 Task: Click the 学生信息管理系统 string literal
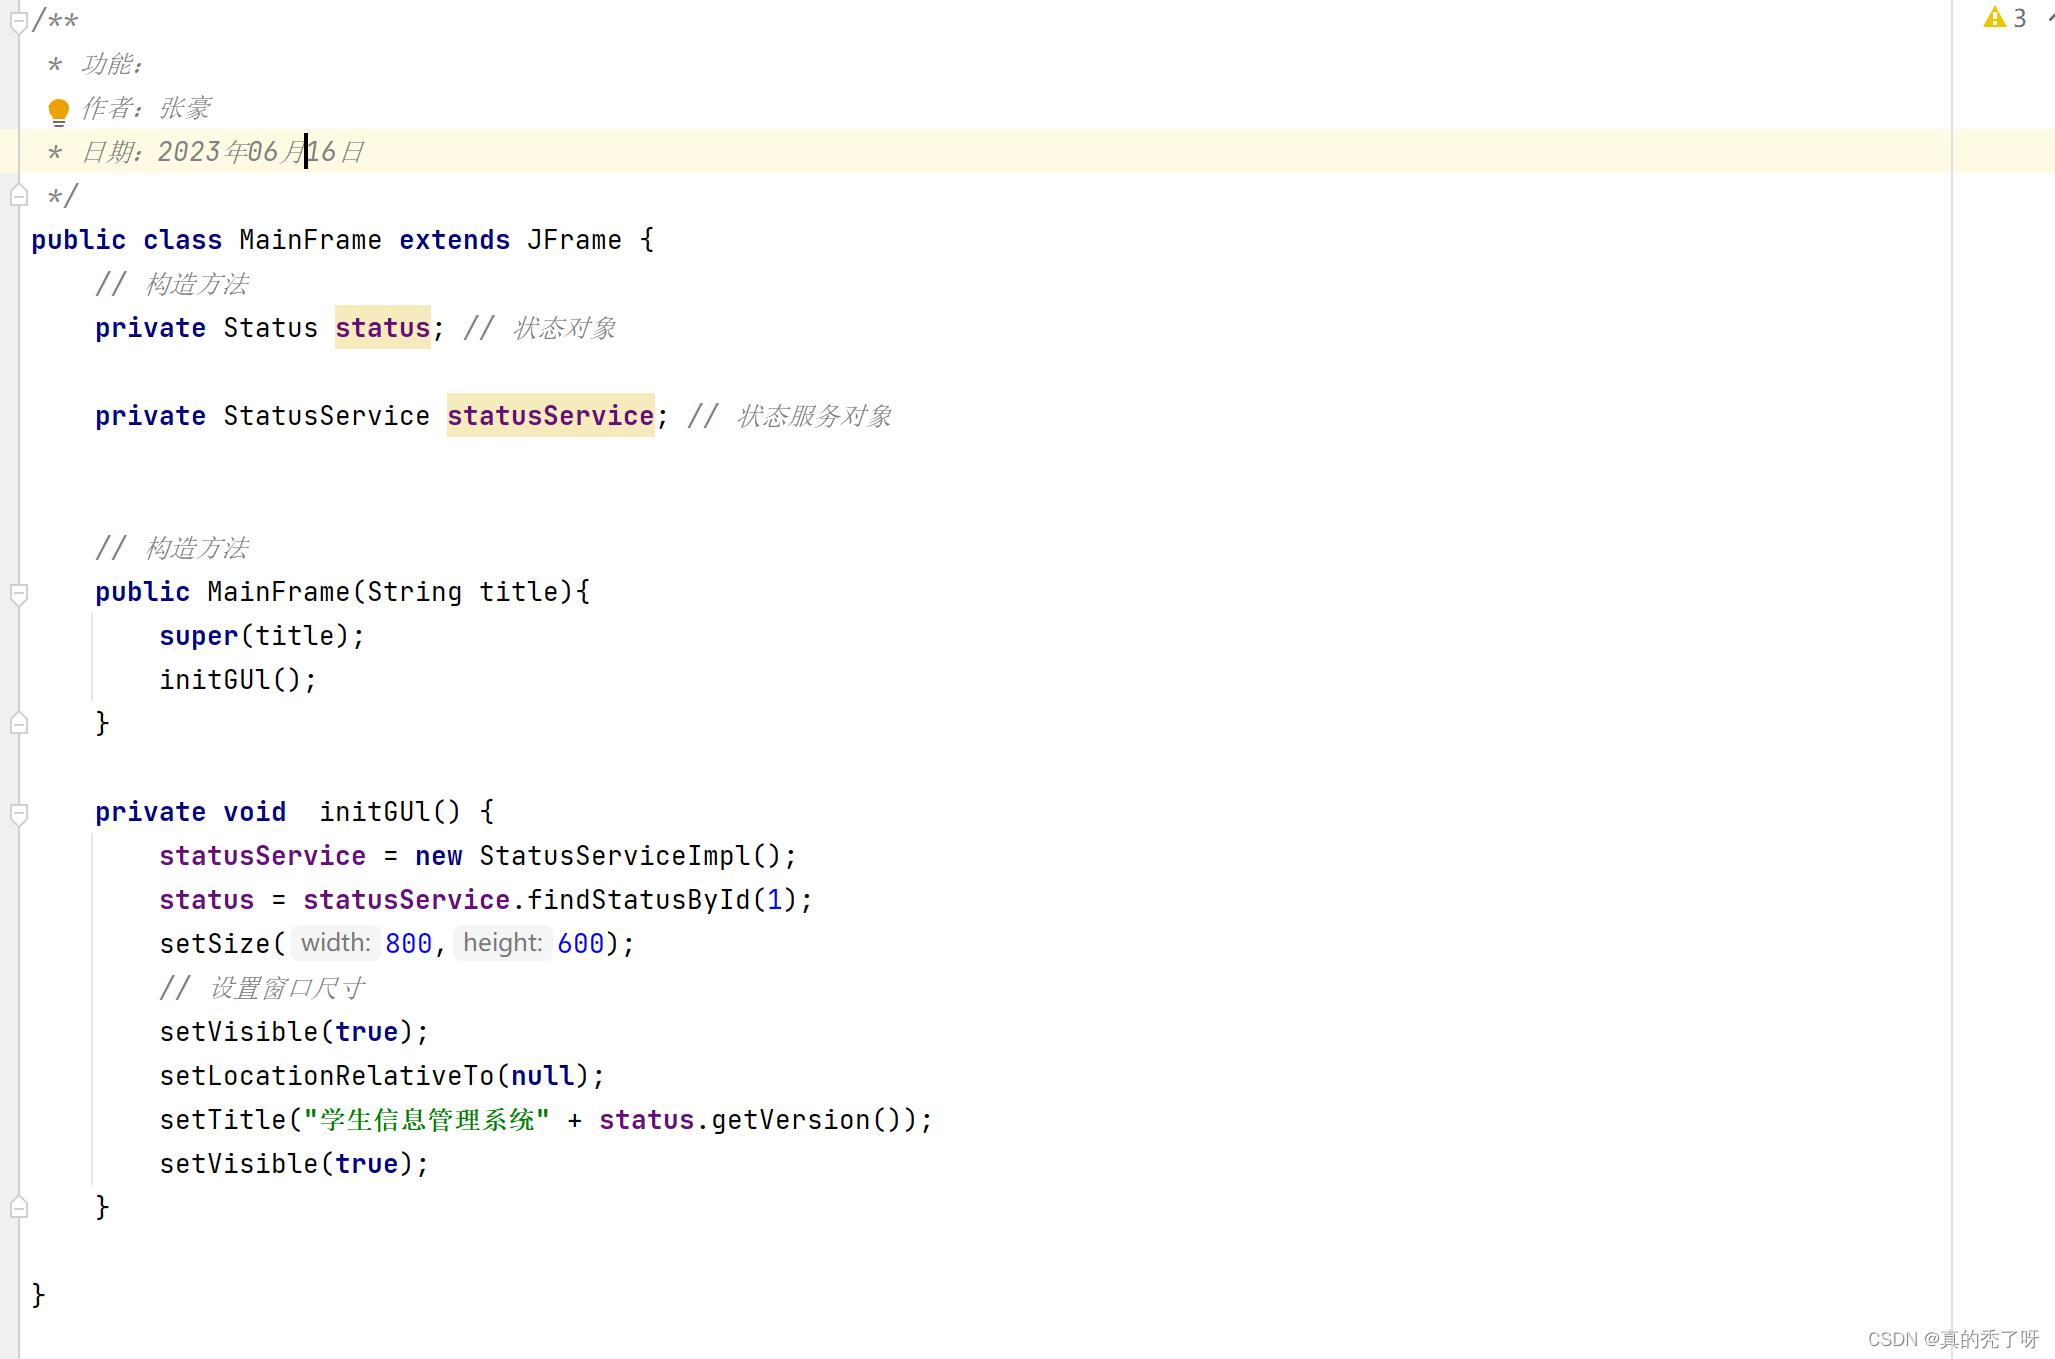click(427, 1120)
